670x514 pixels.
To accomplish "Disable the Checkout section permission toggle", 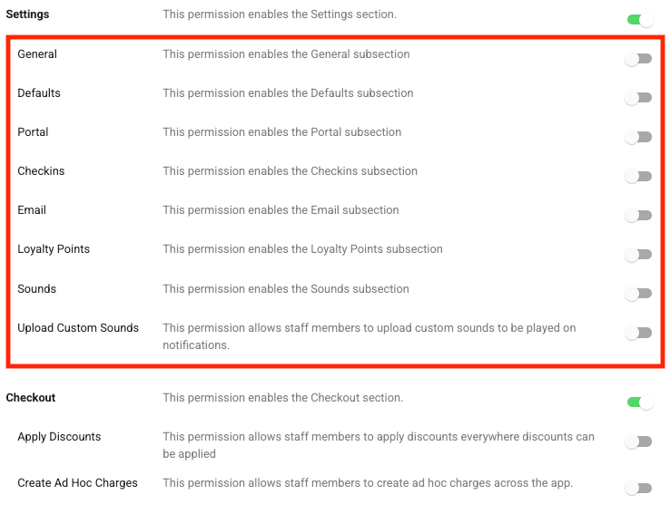I will tap(640, 402).
